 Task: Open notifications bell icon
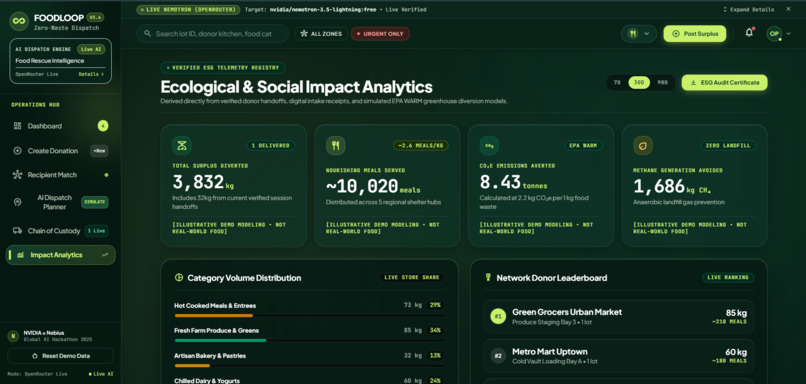pyautogui.click(x=749, y=33)
